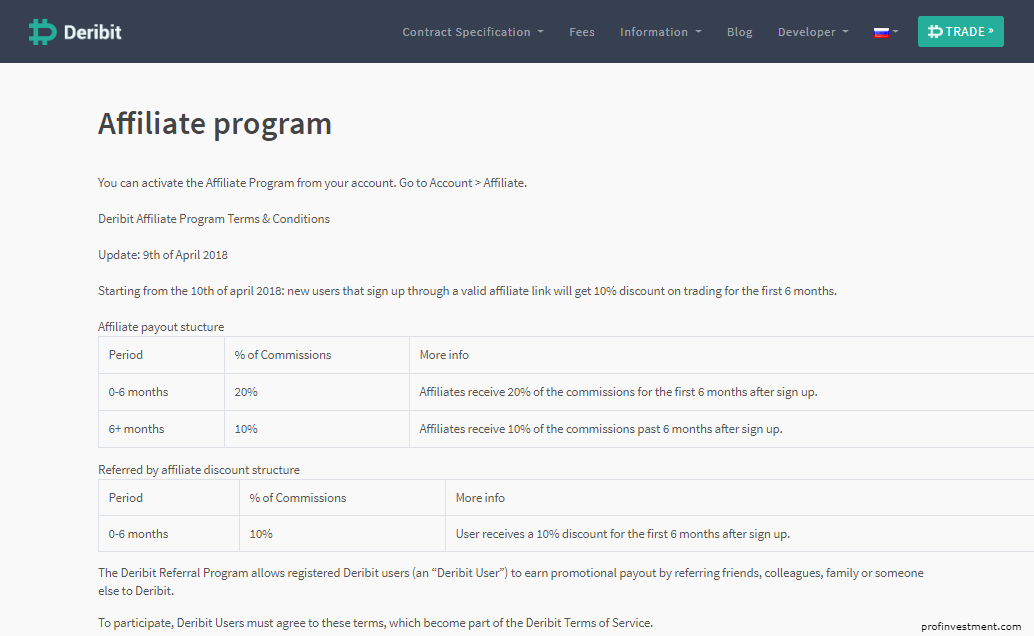
Task: Expand the Information dropdown menu
Action: point(661,32)
